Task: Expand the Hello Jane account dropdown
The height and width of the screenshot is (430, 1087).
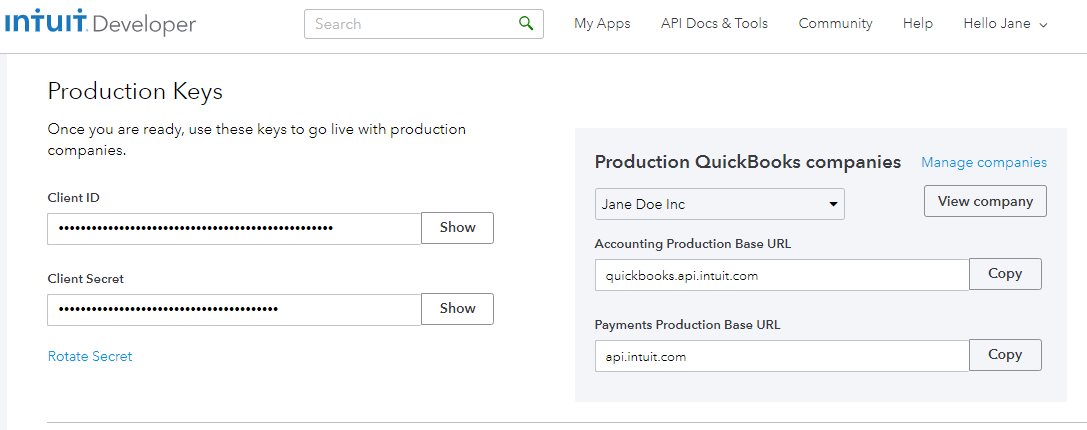Action: click(1004, 24)
